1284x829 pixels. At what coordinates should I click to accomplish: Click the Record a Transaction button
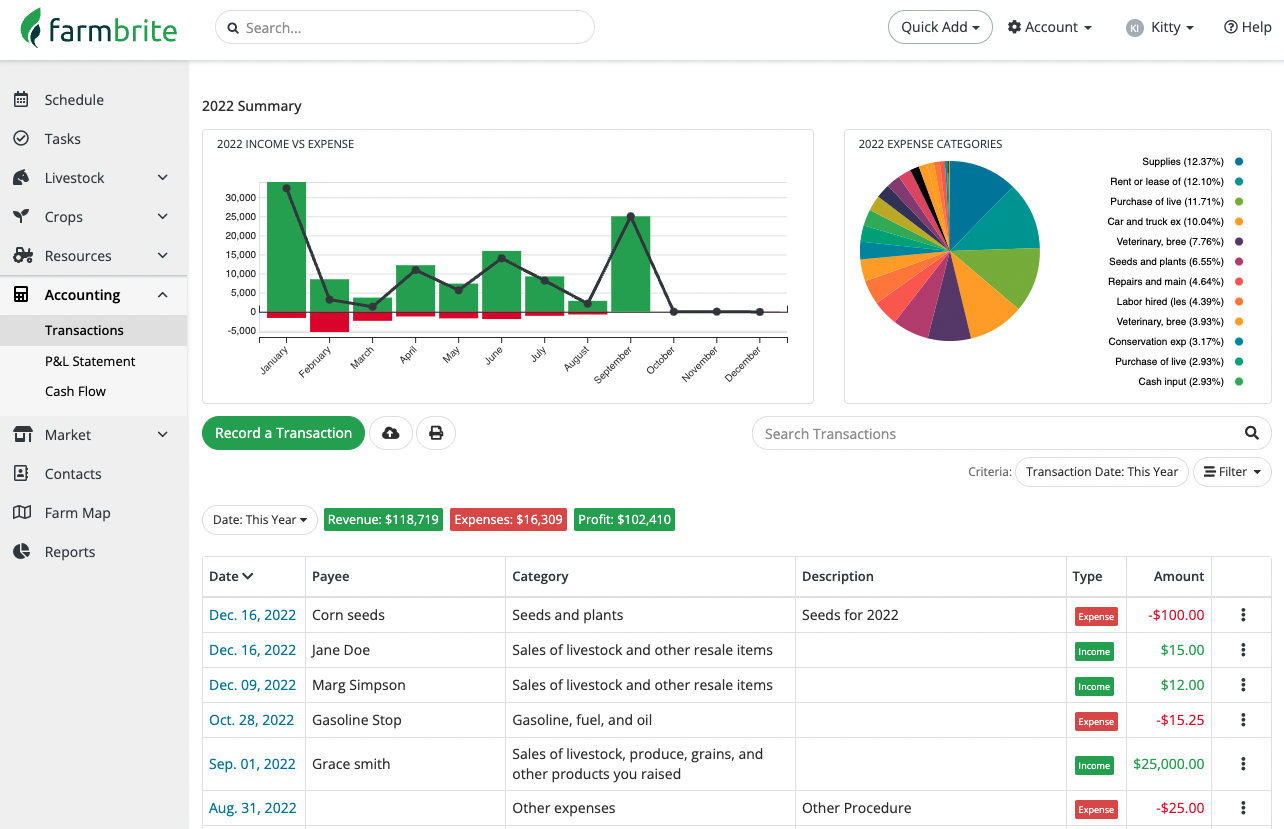pos(283,433)
